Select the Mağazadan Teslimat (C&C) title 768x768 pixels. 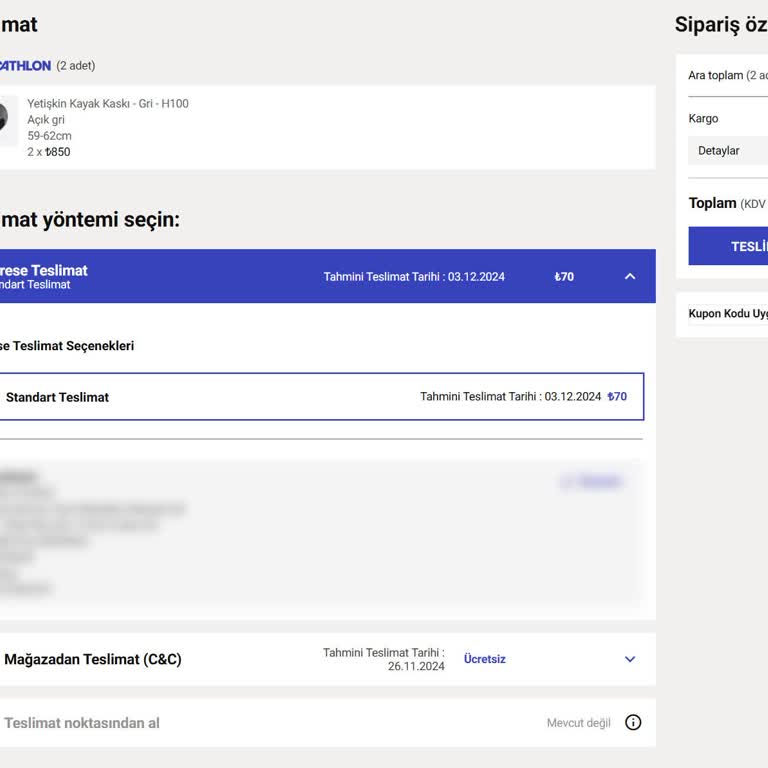pyautogui.click(x=93, y=660)
